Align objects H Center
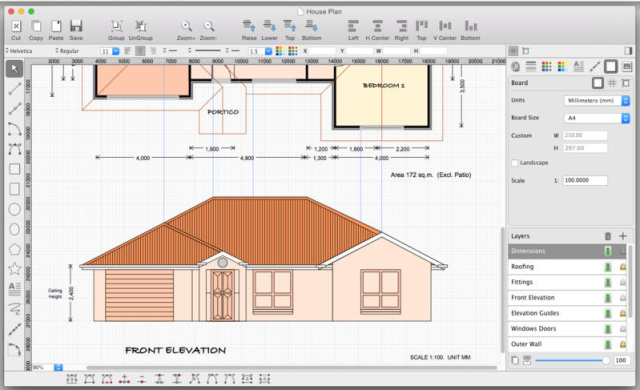 tap(378, 26)
